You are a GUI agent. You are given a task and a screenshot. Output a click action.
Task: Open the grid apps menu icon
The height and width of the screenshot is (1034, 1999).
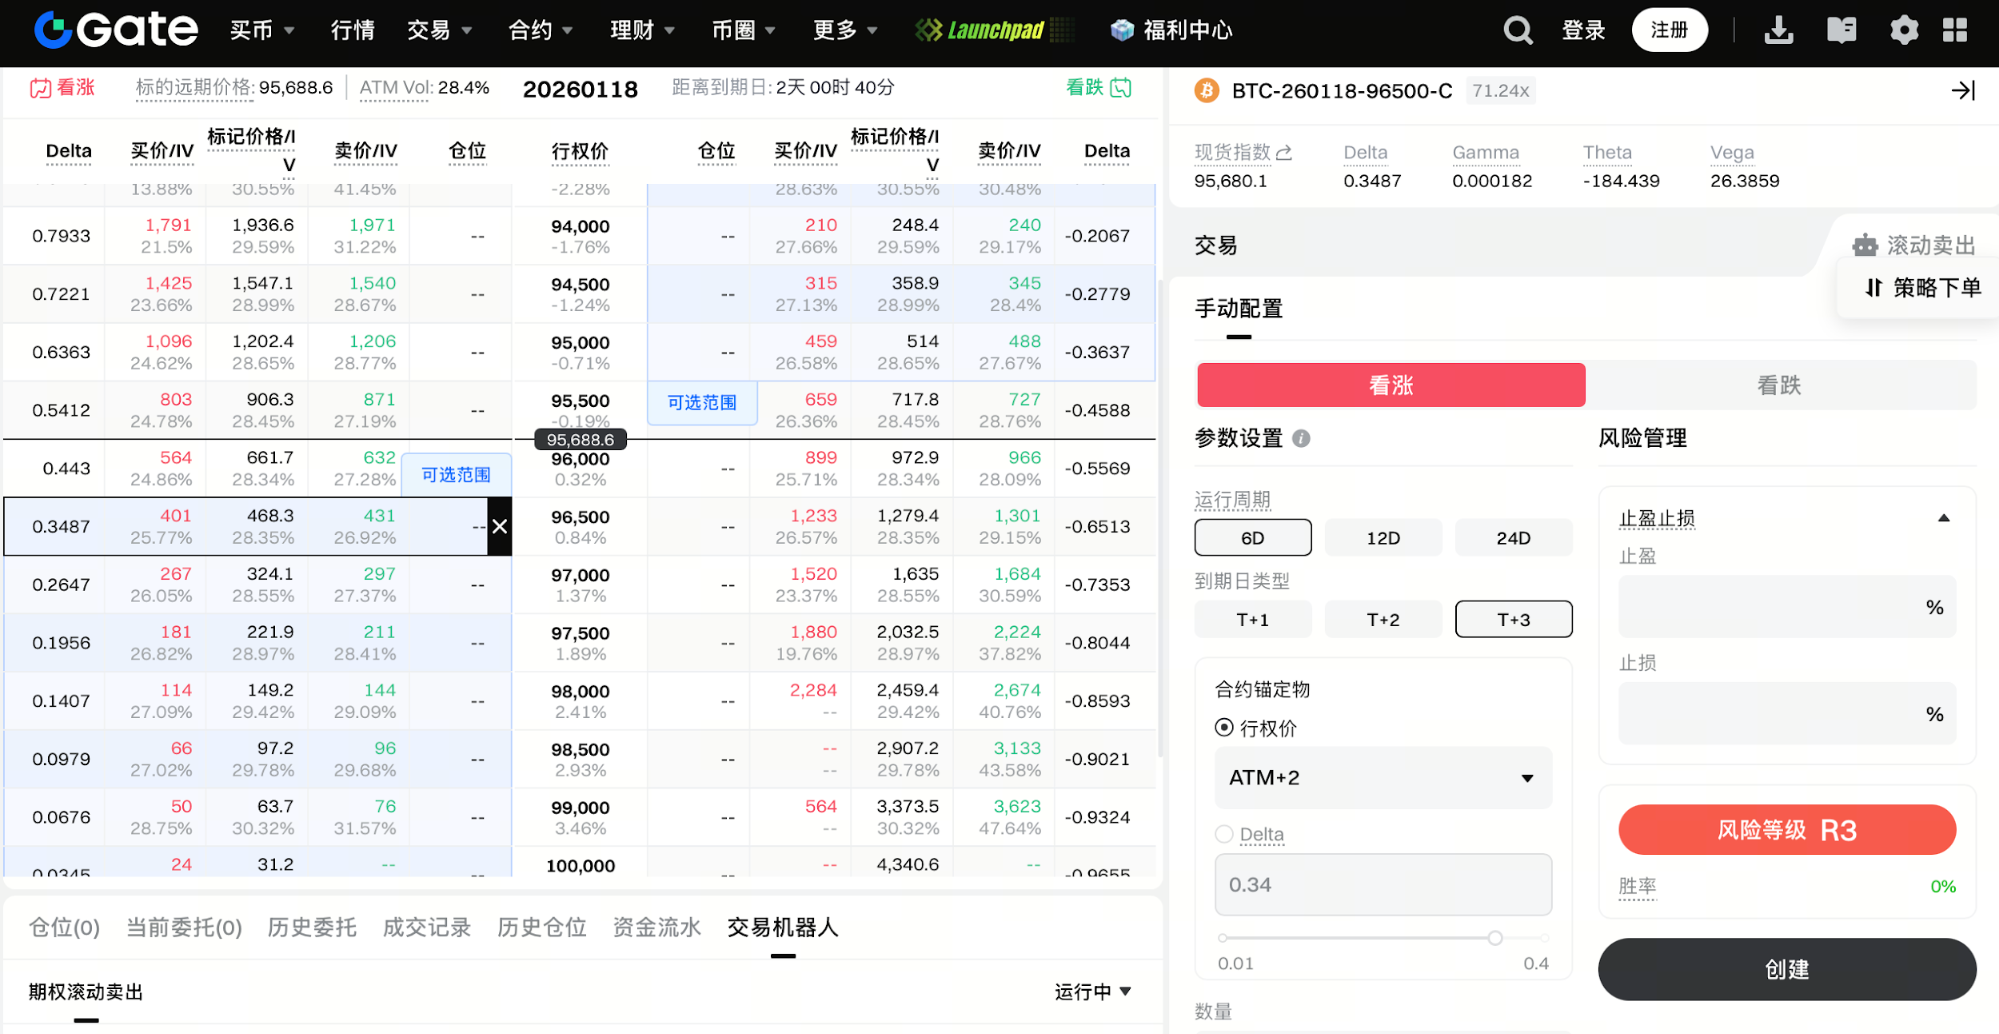1955,31
